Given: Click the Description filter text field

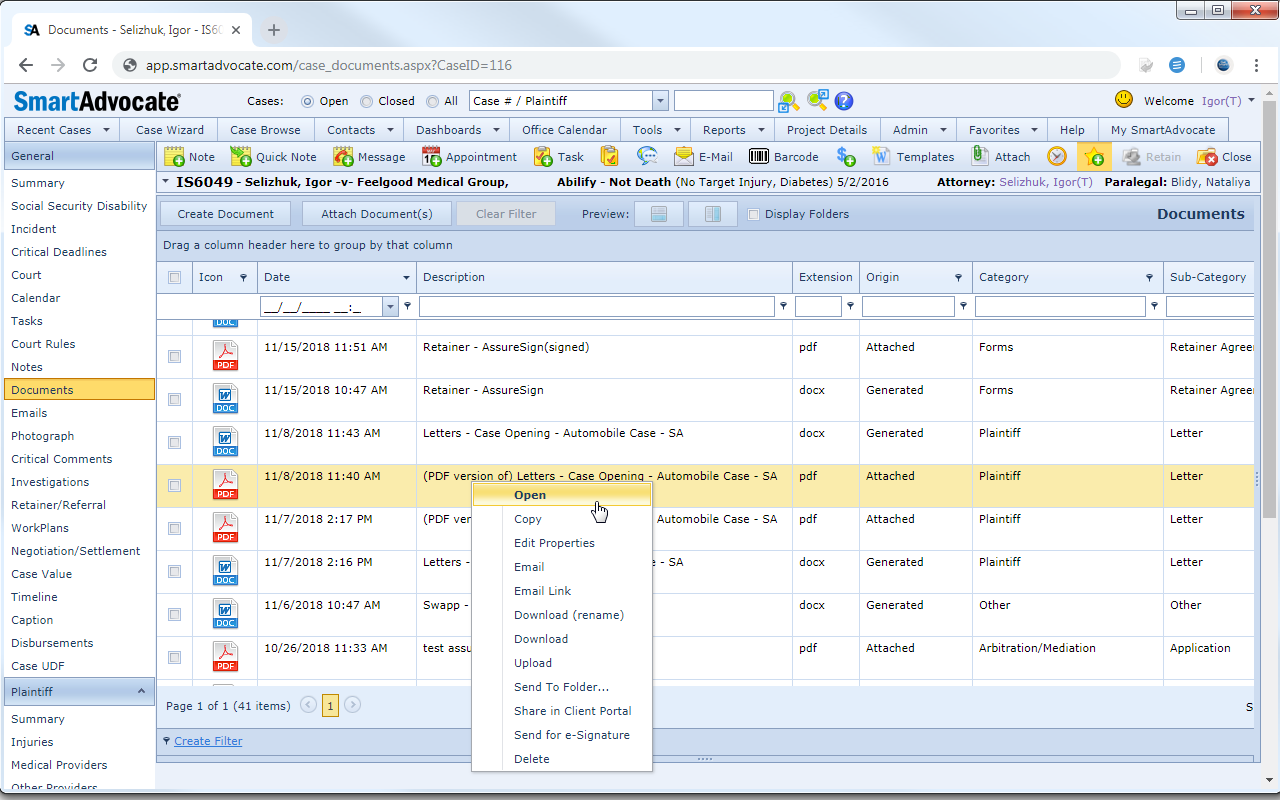Looking at the screenshot, I should pos(596,307).
